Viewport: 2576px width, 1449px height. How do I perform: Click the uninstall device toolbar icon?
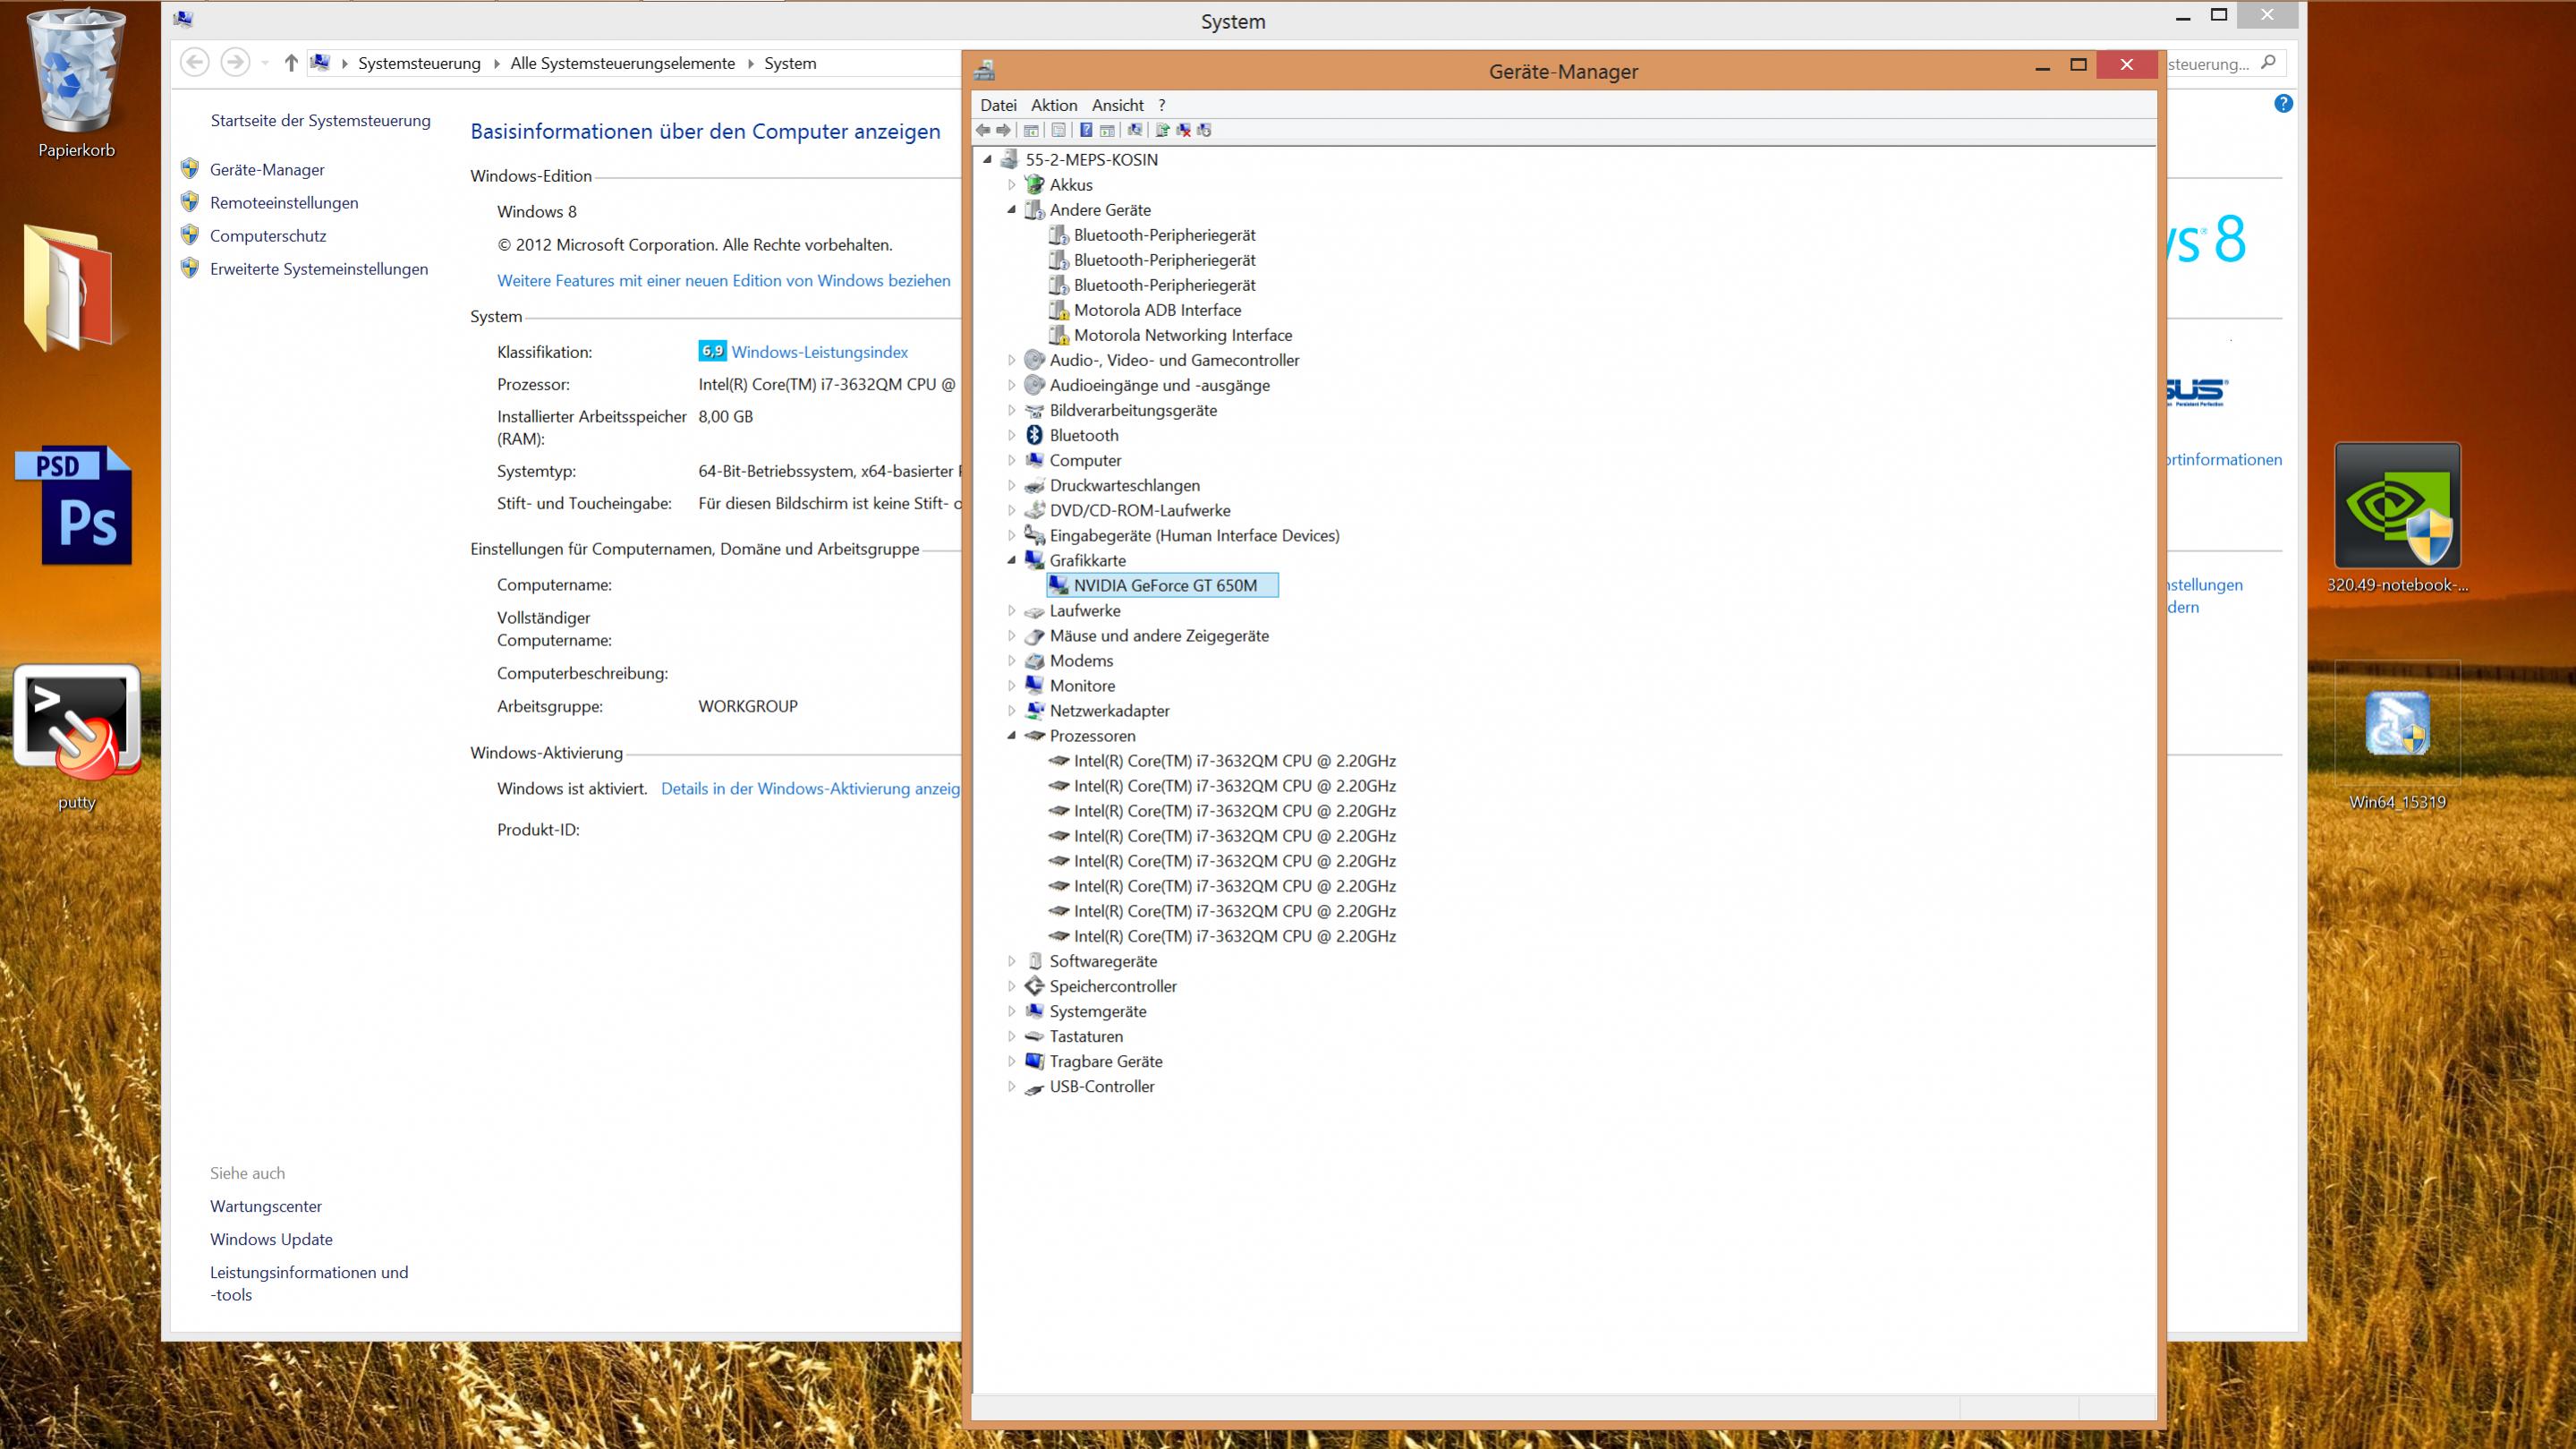point(1184,130)
